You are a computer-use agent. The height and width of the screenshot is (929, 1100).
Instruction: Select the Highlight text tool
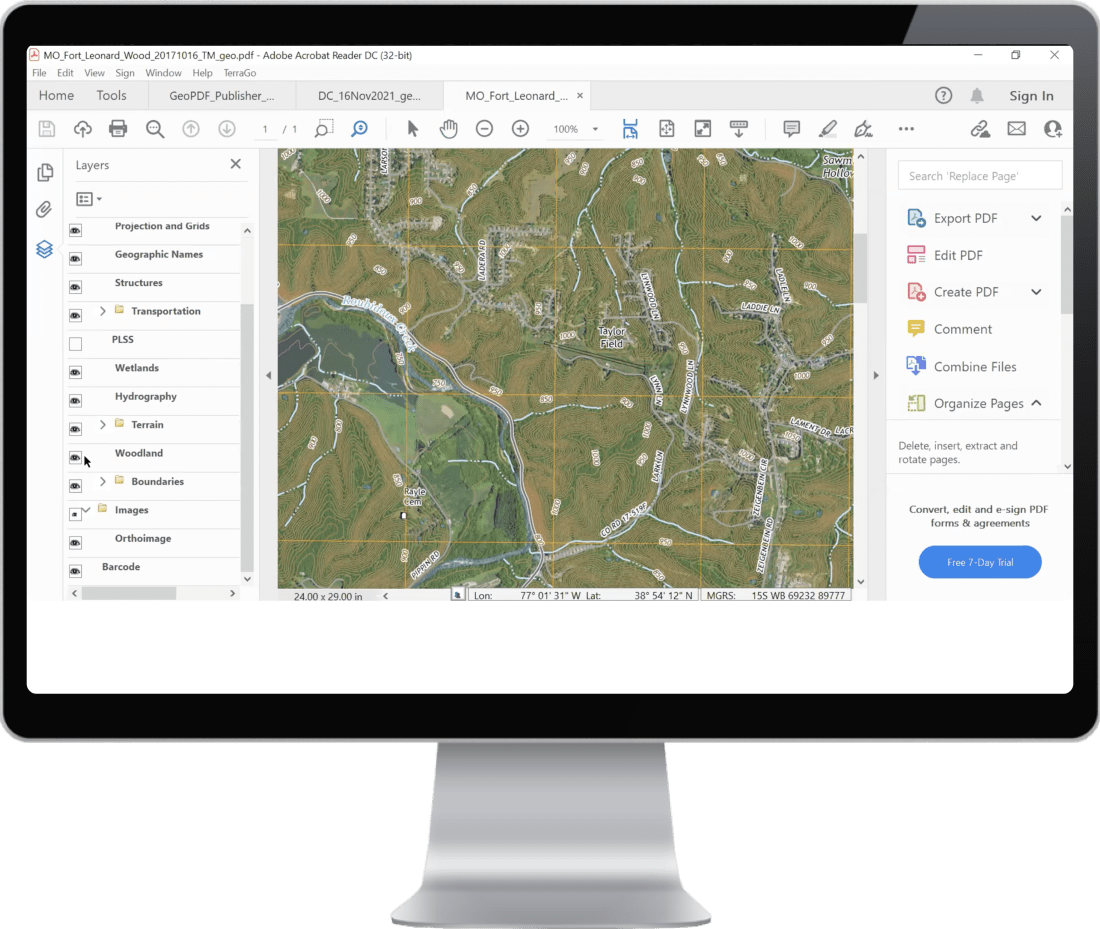(x=827, y=128)
